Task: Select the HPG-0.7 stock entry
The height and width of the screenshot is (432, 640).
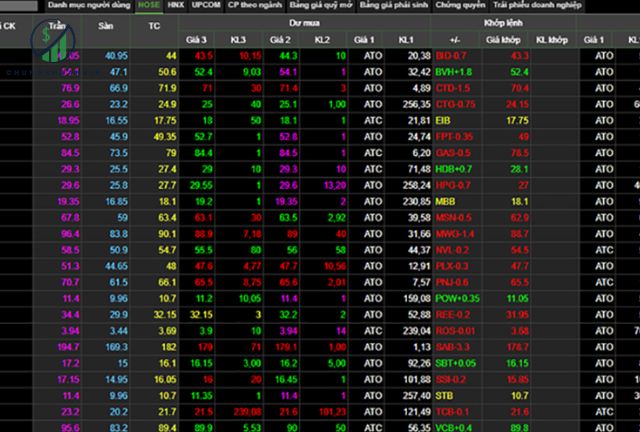Action: (x=453, y=185)
